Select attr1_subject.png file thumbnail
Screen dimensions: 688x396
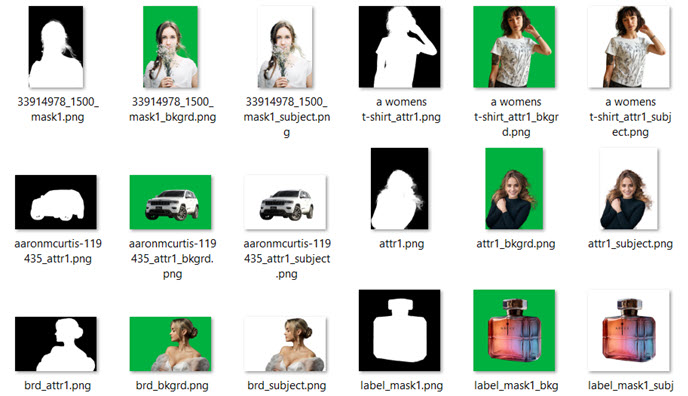click(629, 189)
